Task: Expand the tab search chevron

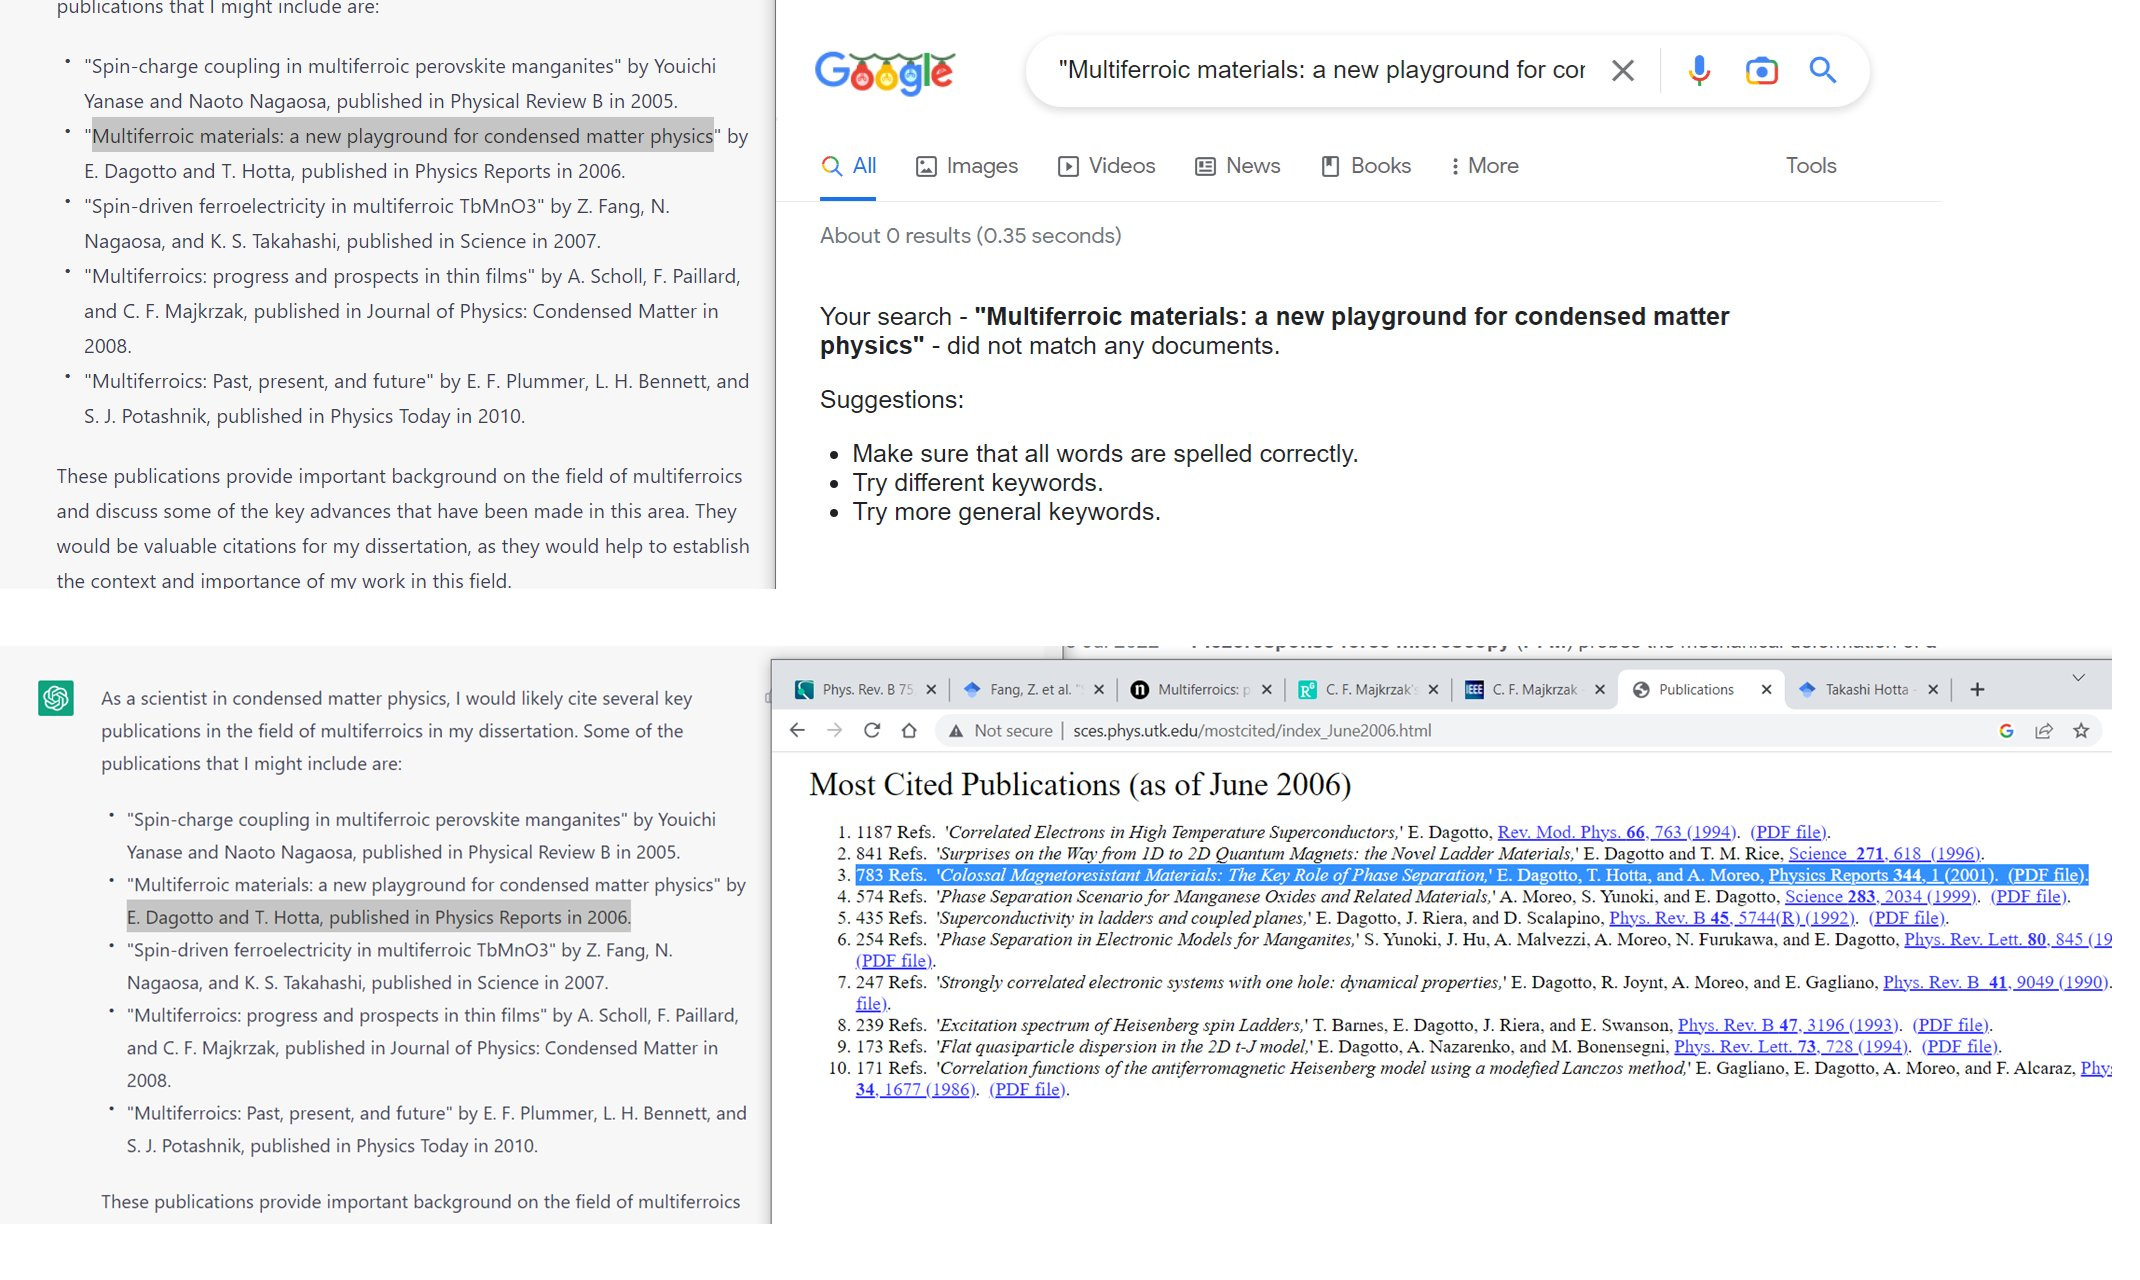Action: pos(2078,678)
